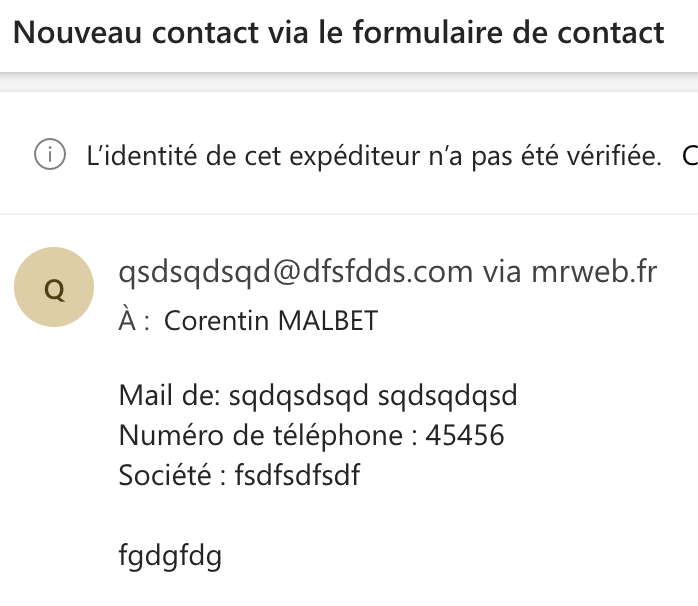The width and height of the screenshot is (698, 606).
Task: Click the message body text fgdgfdg
Action: 170,556
